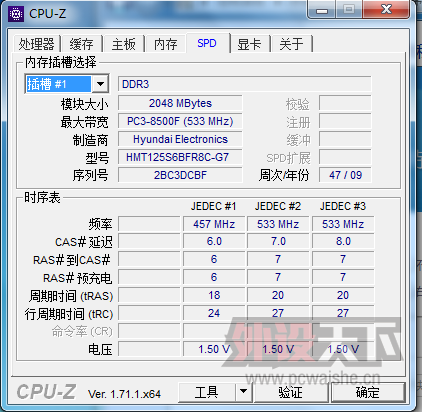Click CAS latency 7.0 value
This screenshot has height=412, width=422.
coord(278,241)
